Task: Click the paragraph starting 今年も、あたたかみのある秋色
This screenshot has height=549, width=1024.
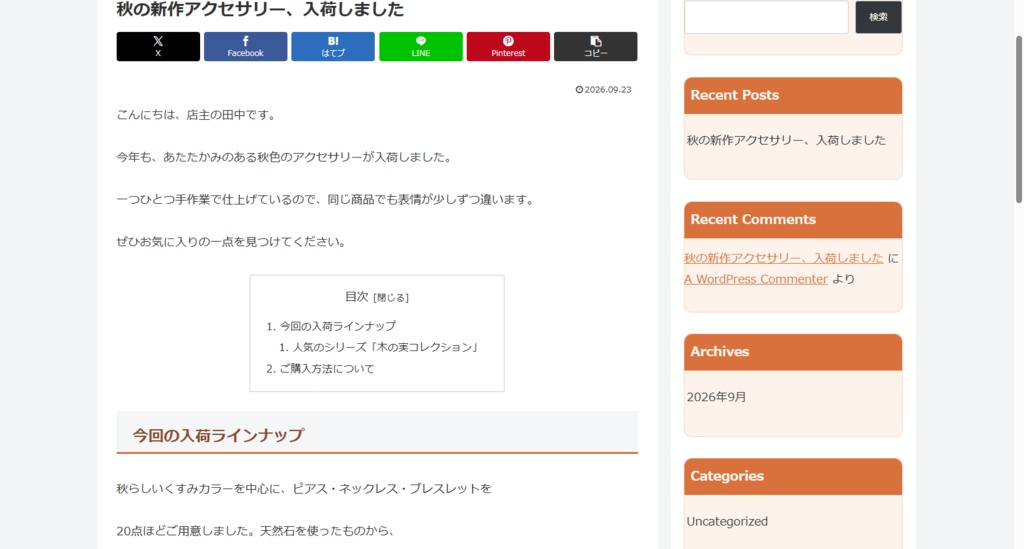Action: click(285, 157)
